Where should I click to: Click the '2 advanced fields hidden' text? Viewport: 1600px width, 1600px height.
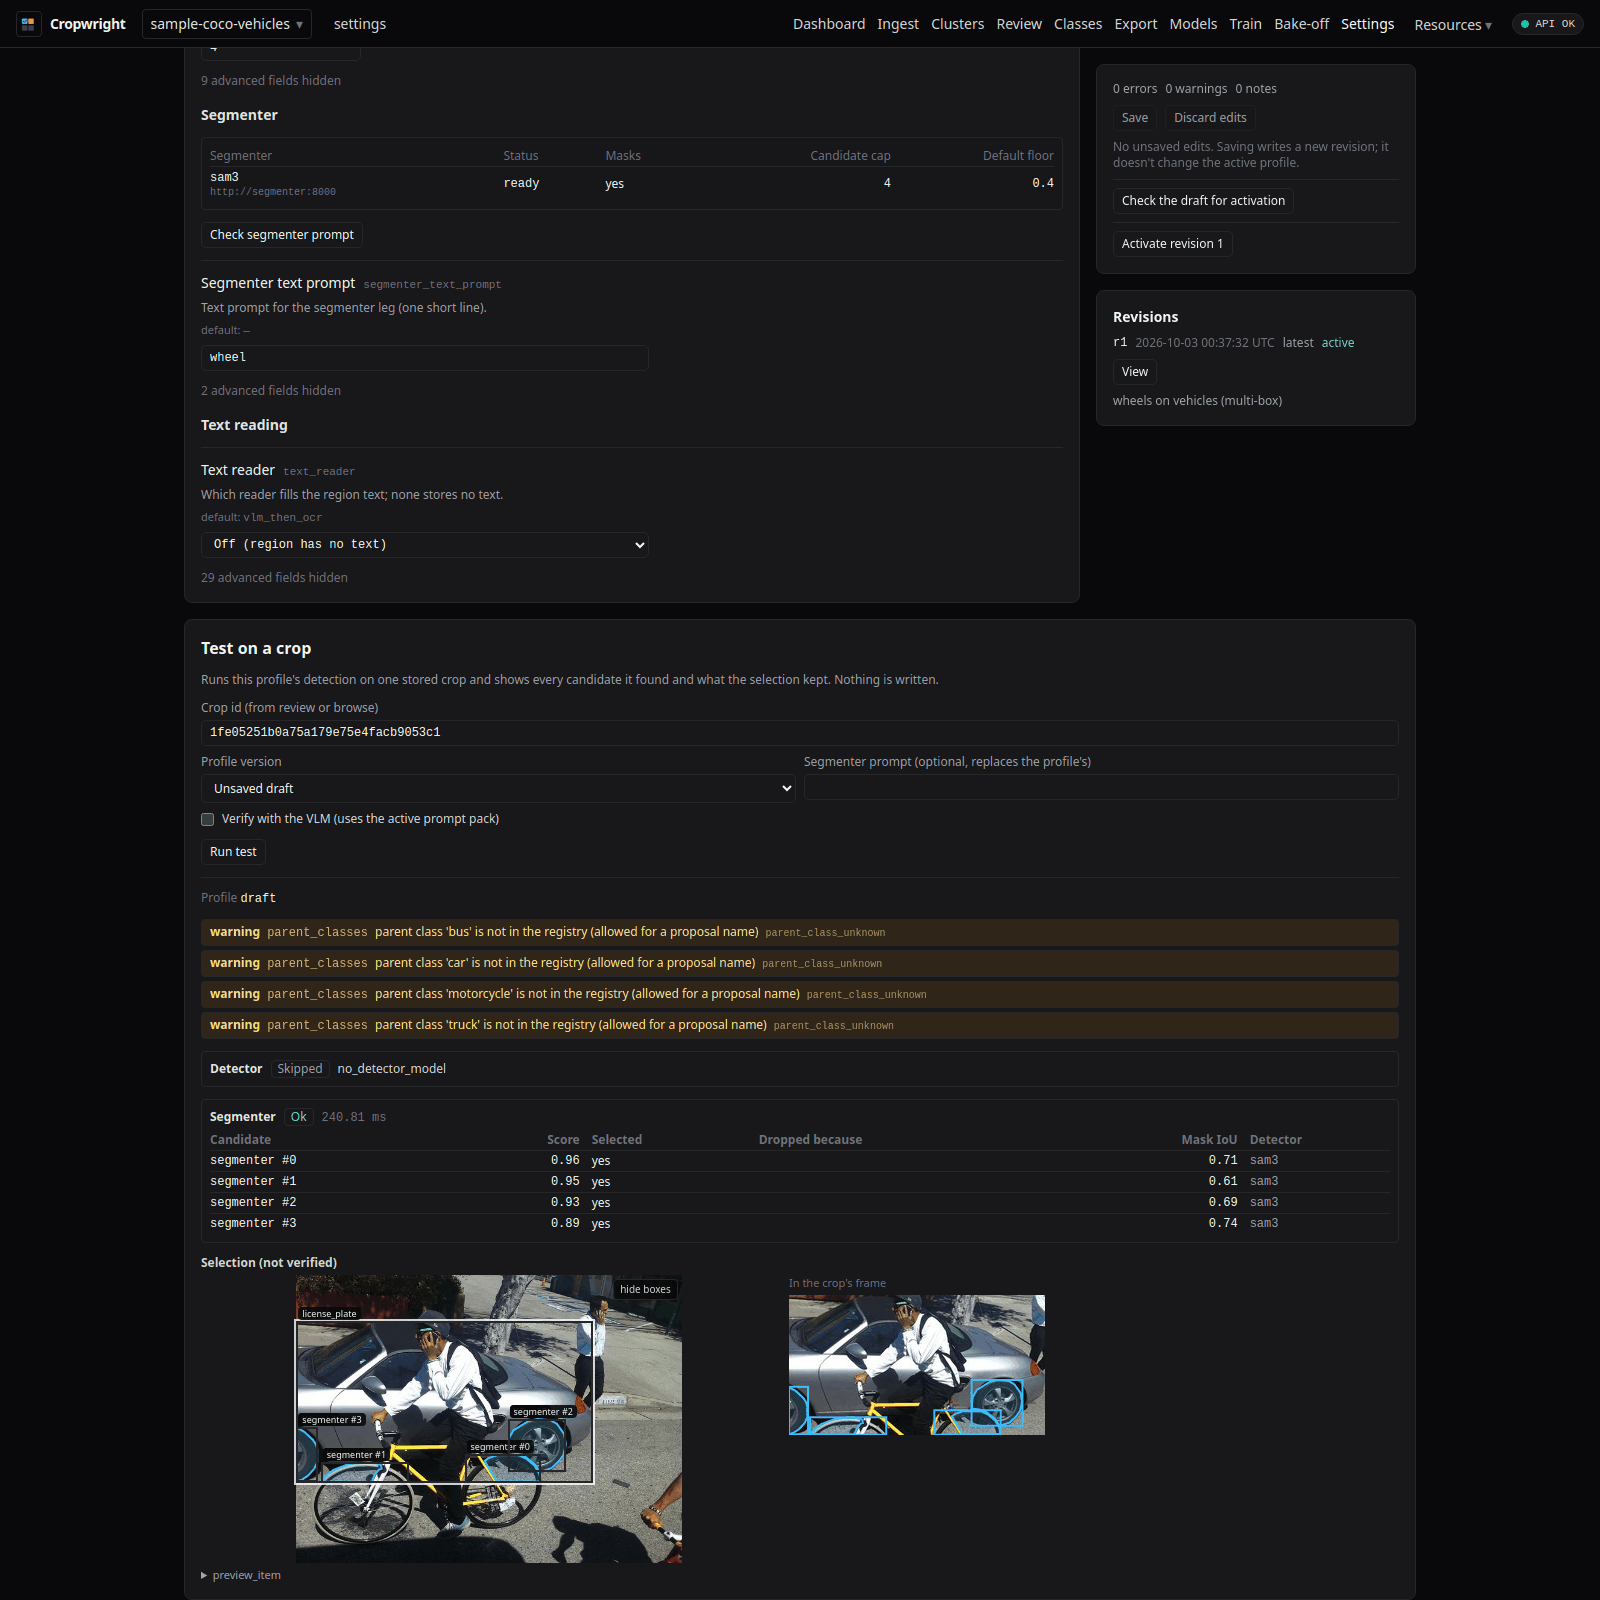coord(271,391)
